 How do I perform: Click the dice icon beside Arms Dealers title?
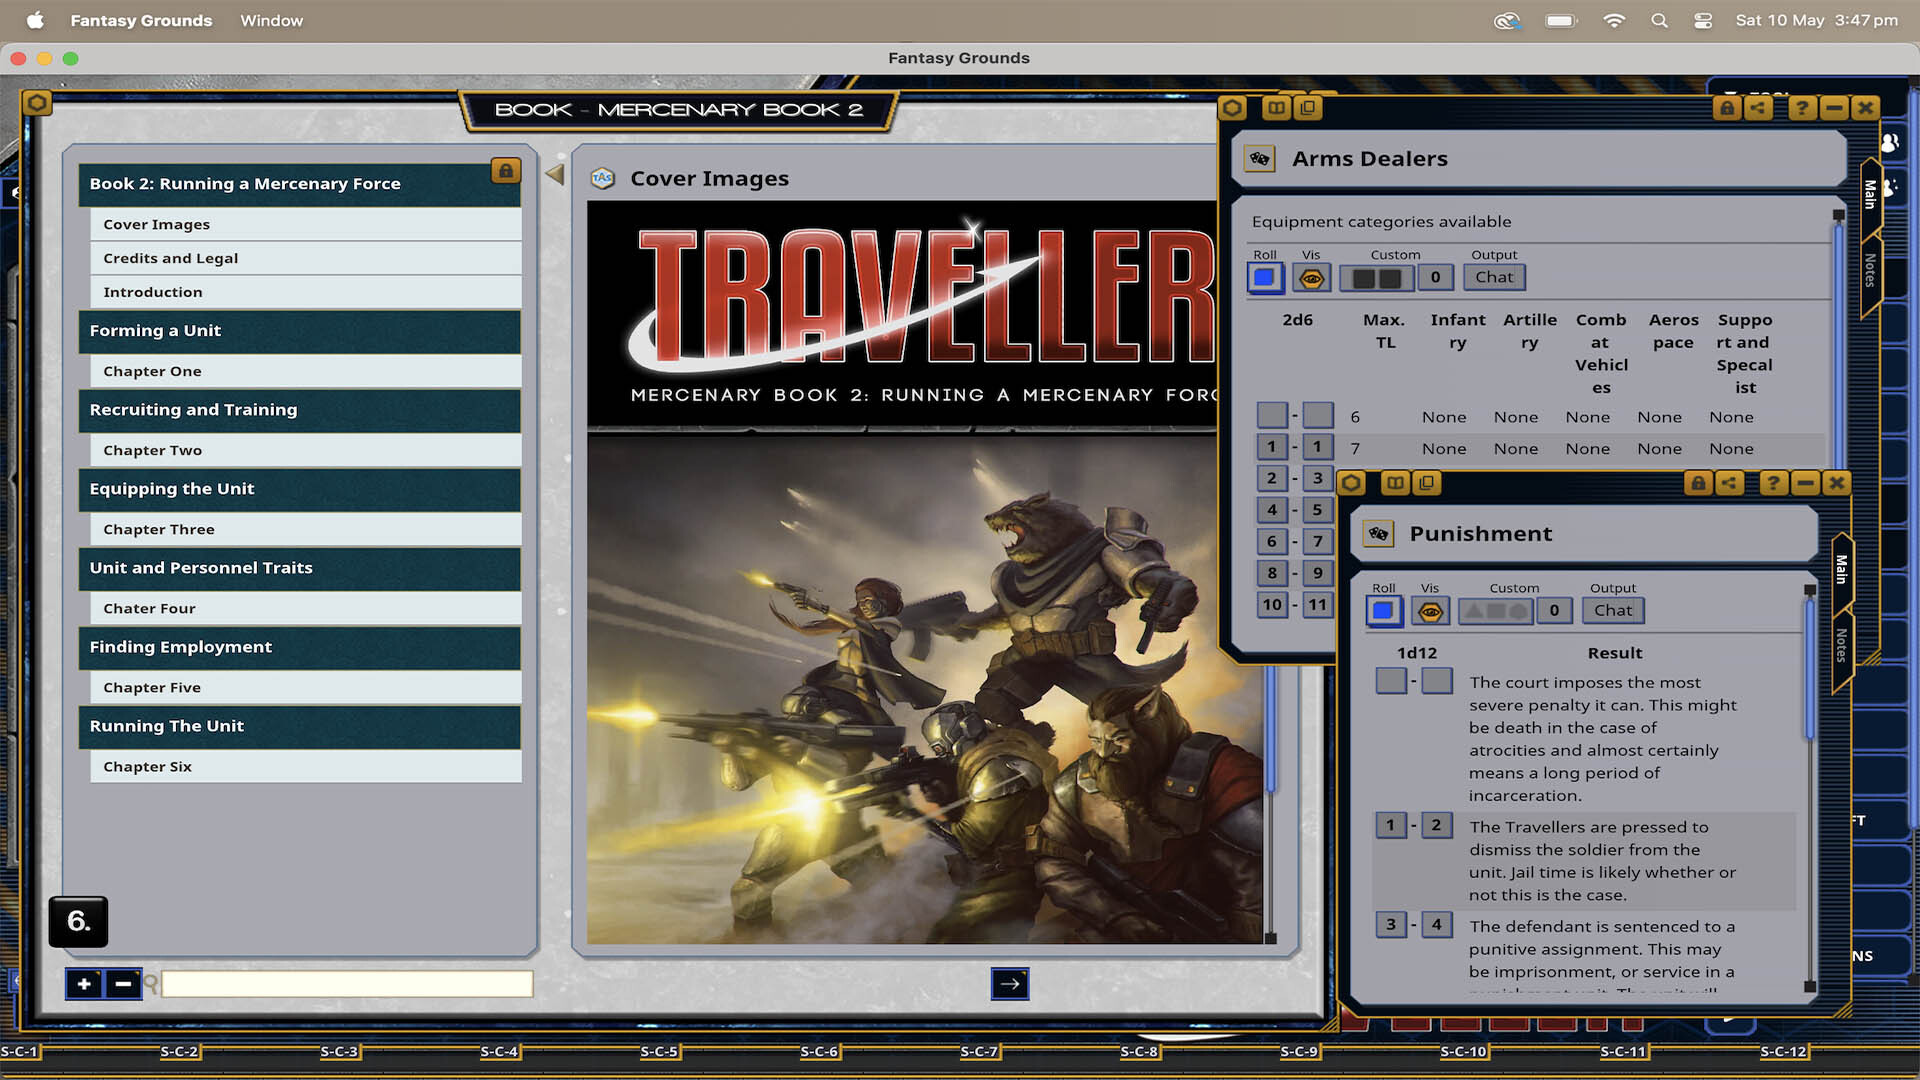(x=1260, y=158)
